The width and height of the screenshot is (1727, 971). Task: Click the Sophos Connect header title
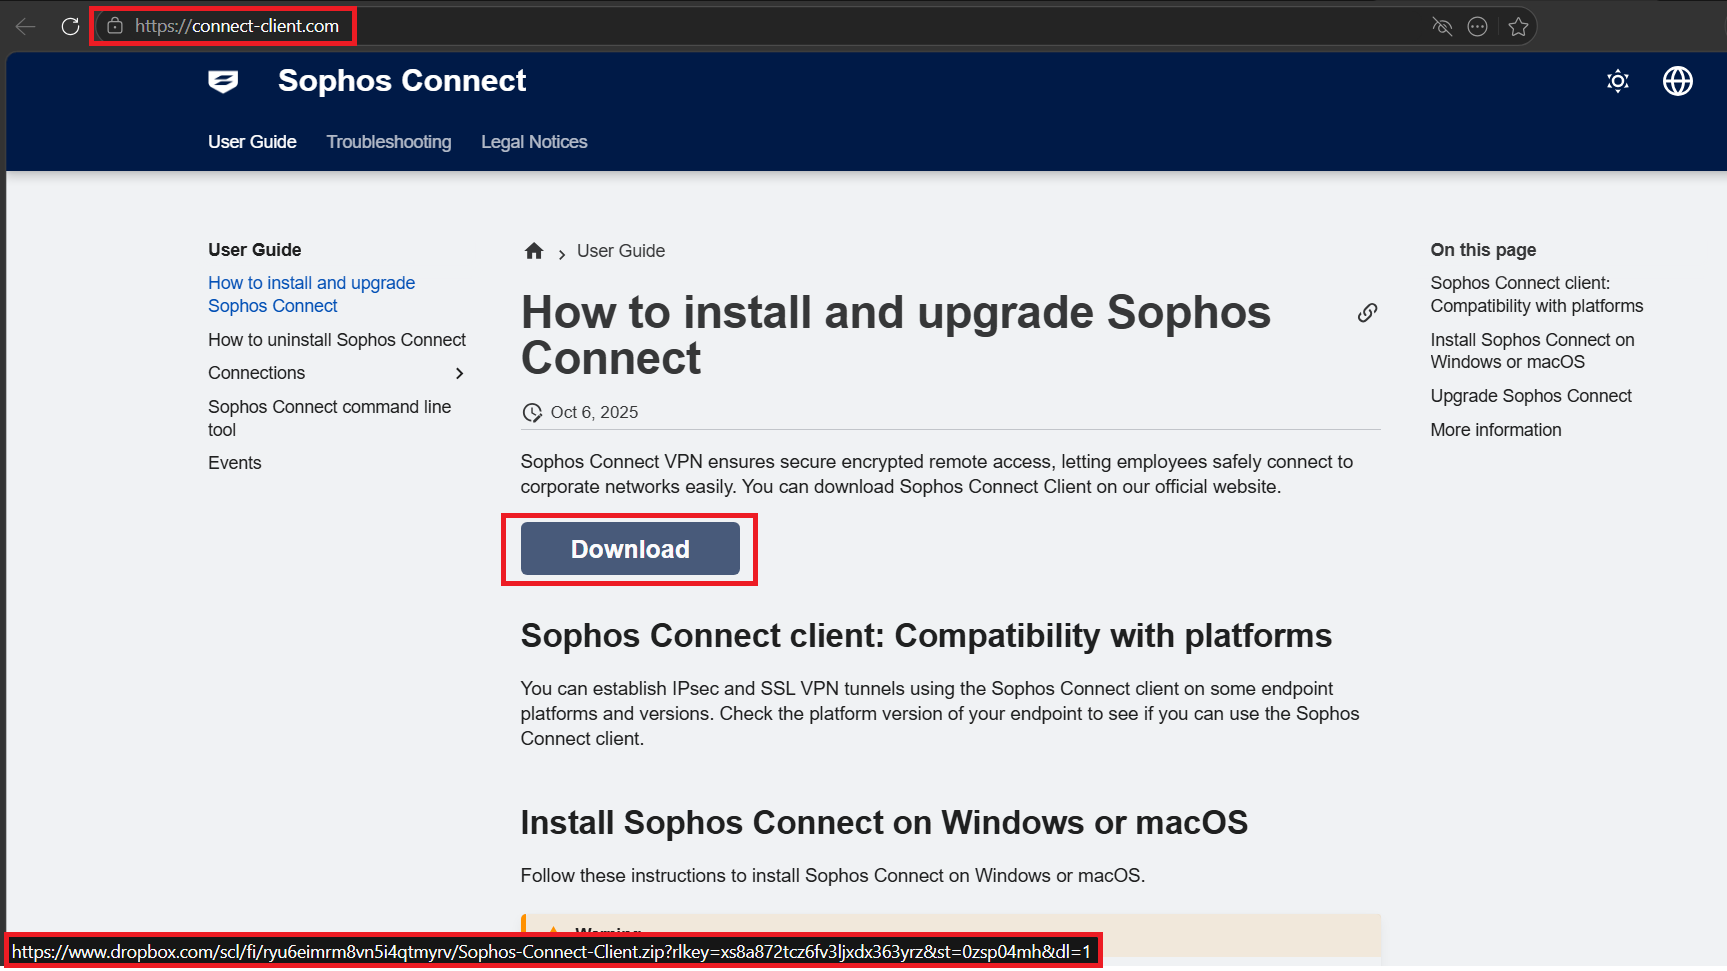[x=402, y=81]
